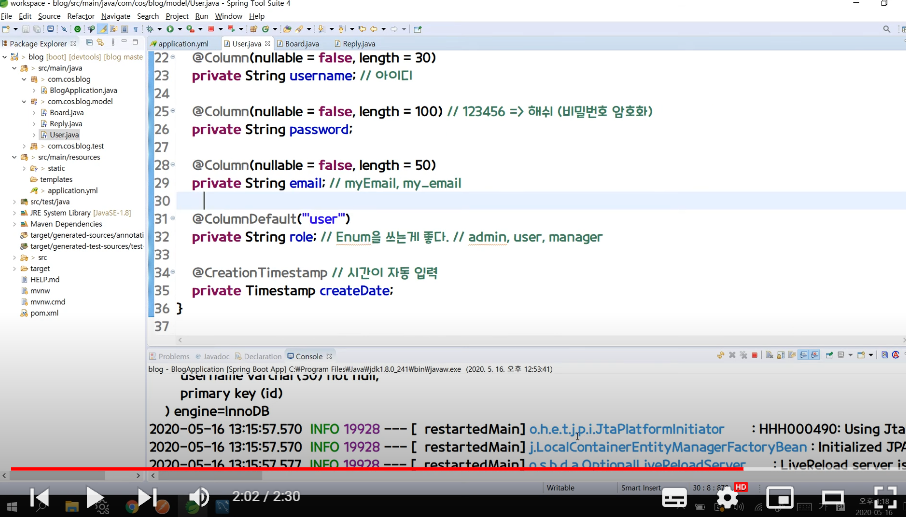Collapse the src/main/java tree node
This screenshot has height=517, width=906.
click(x=14, y=68)
